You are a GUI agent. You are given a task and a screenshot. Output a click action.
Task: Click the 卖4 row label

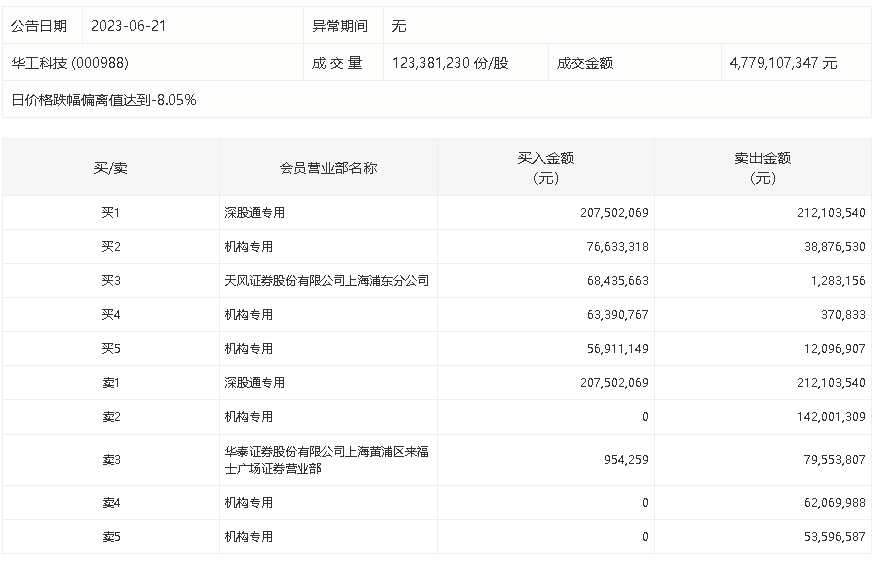tap(110, 503)
